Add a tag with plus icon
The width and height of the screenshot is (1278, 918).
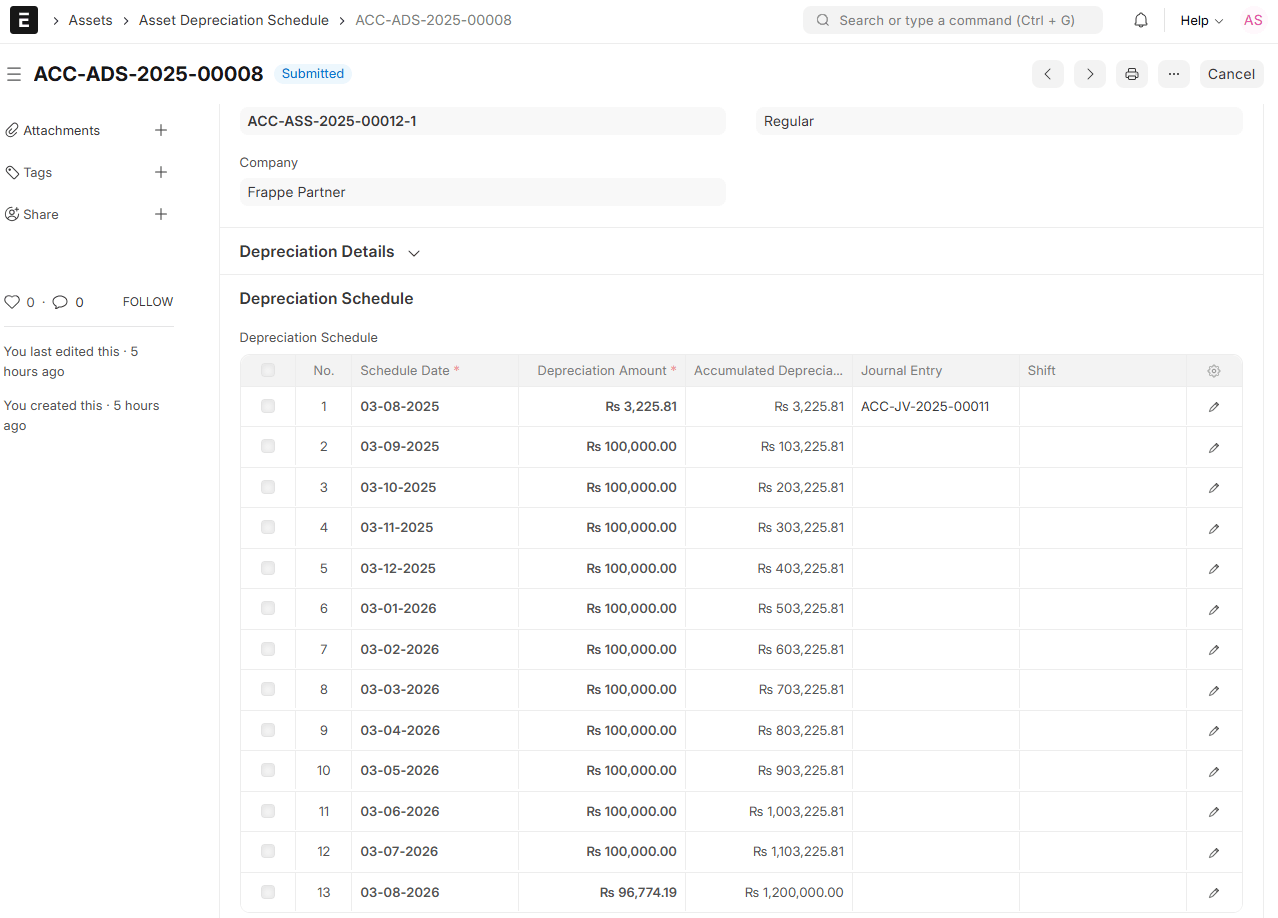161,172
